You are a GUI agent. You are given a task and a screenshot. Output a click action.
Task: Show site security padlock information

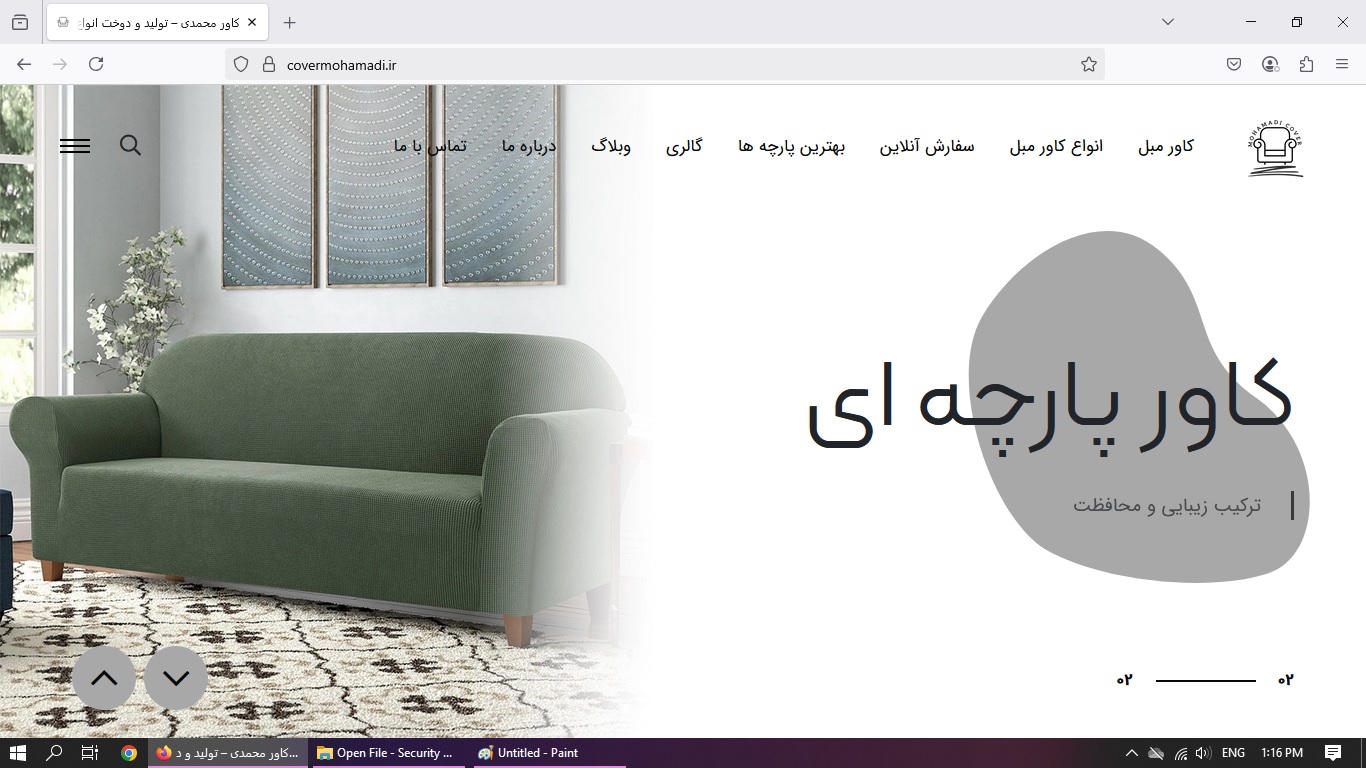pos(268,64)
